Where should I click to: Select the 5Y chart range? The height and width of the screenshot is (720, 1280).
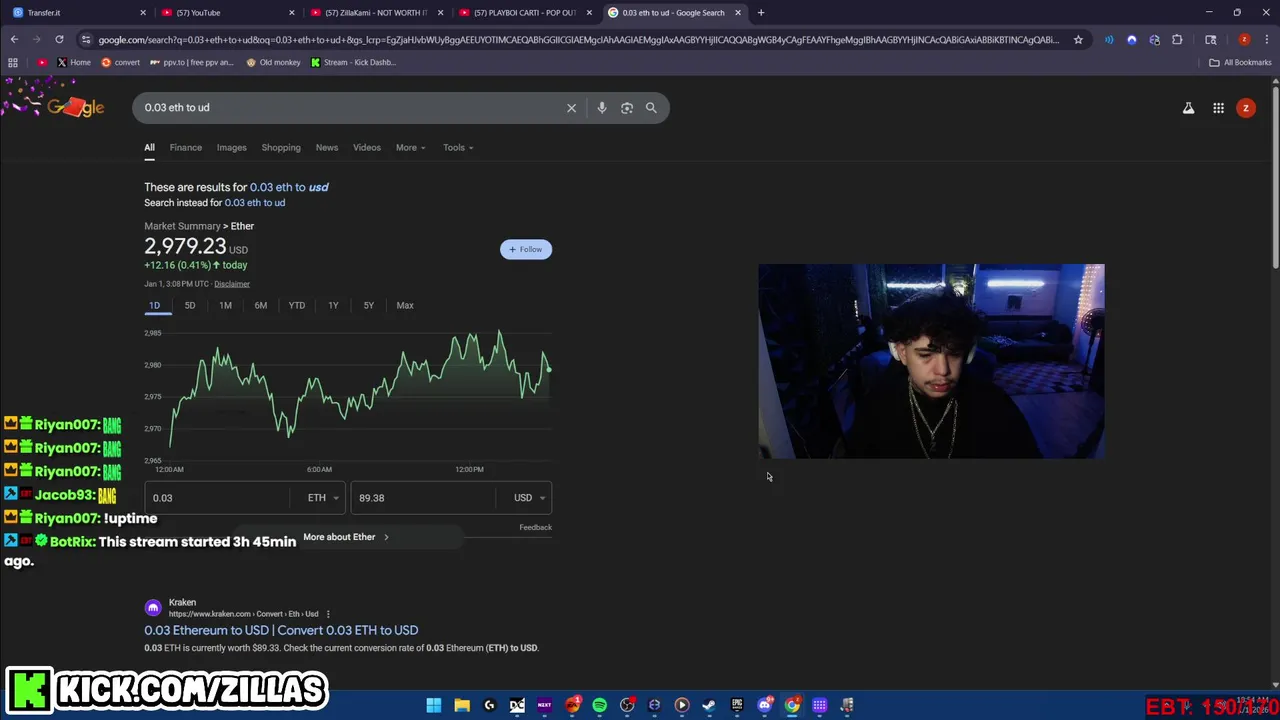click(x=369, y=305)
